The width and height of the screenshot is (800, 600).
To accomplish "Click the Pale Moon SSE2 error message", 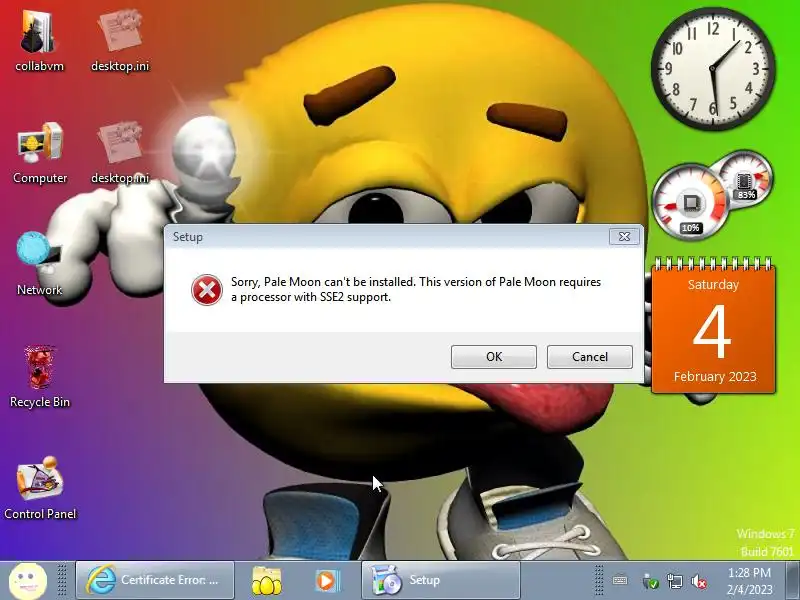I will 416,289.
